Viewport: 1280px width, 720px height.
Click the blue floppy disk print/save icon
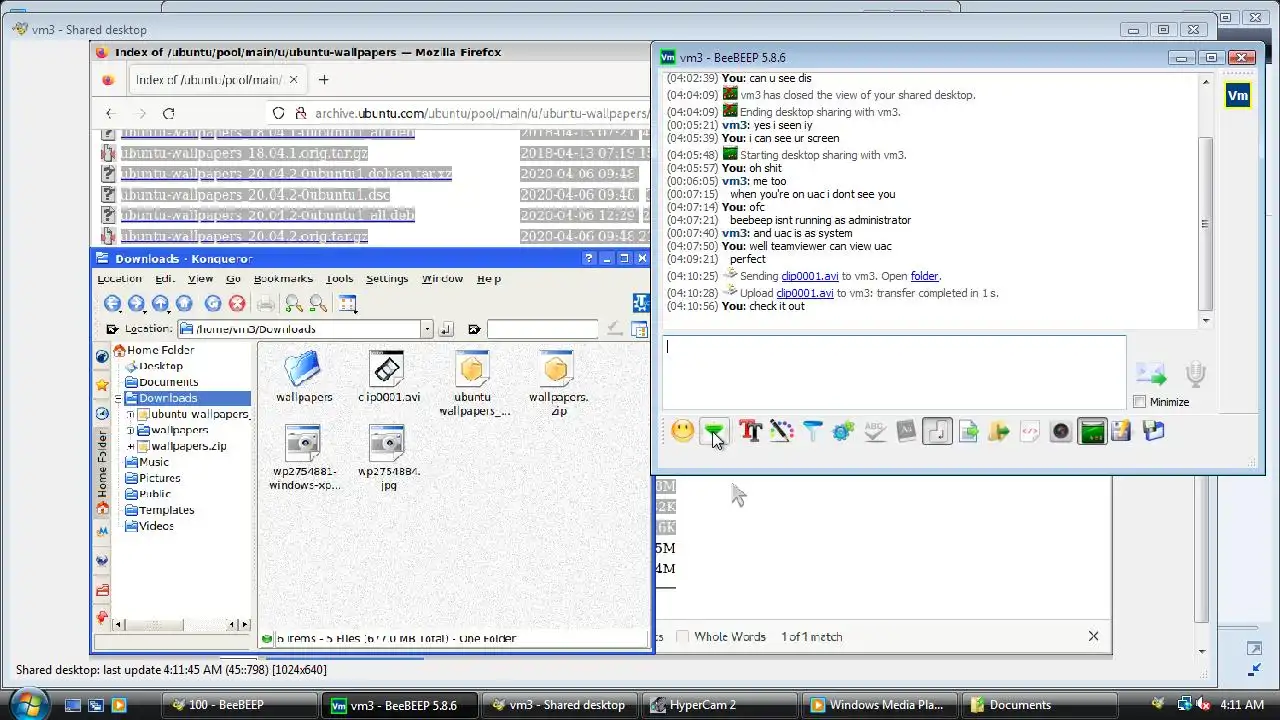click(x=1153, y=431)
